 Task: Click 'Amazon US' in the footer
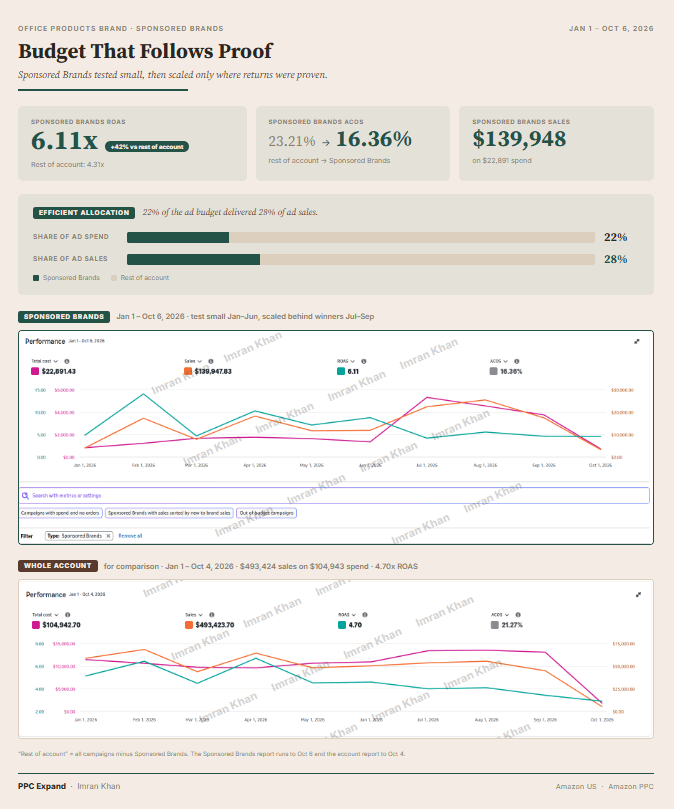pos(576,786)
